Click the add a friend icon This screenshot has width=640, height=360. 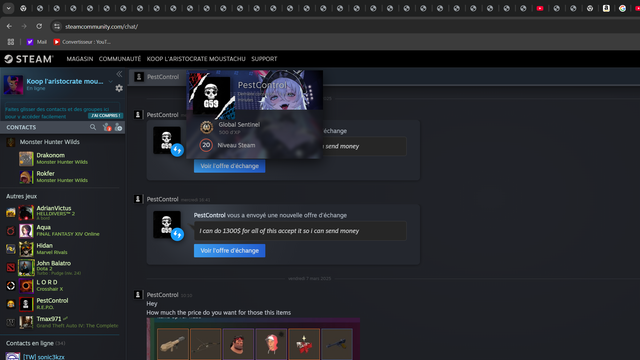pos(118,127)
